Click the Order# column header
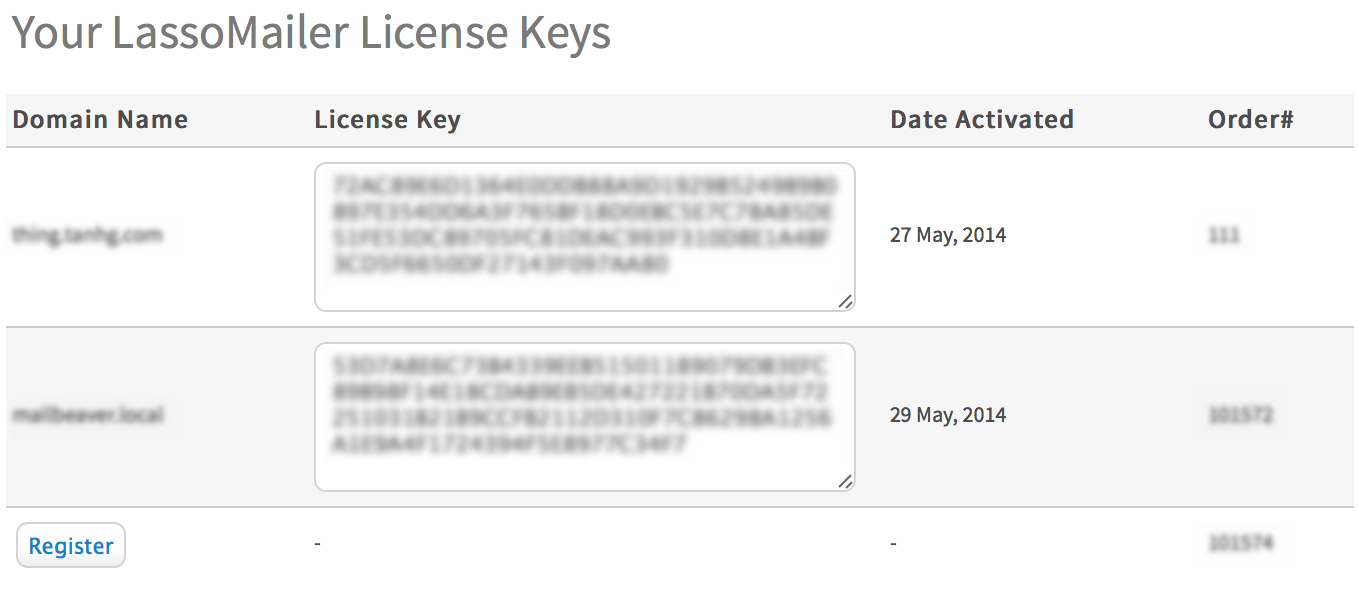This screenshot has width=1358, height=592. (1250, 120)
